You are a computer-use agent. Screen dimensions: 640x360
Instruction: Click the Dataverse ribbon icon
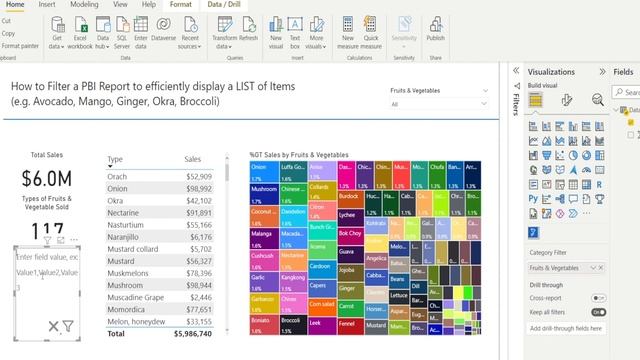tap(163, 29)
